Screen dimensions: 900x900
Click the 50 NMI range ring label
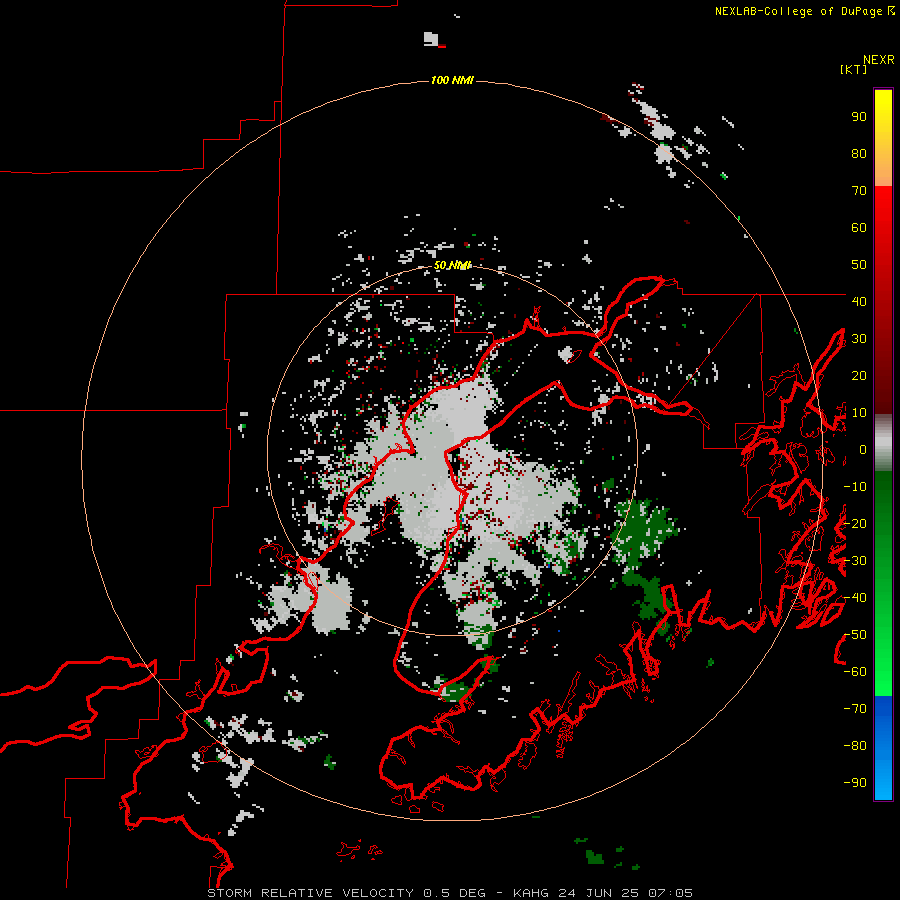click(x=452, y=265)
